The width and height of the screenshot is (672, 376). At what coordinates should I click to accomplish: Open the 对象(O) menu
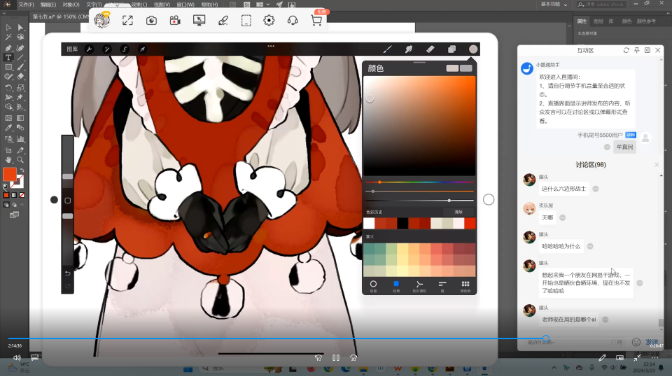click(x=71, y=5)
